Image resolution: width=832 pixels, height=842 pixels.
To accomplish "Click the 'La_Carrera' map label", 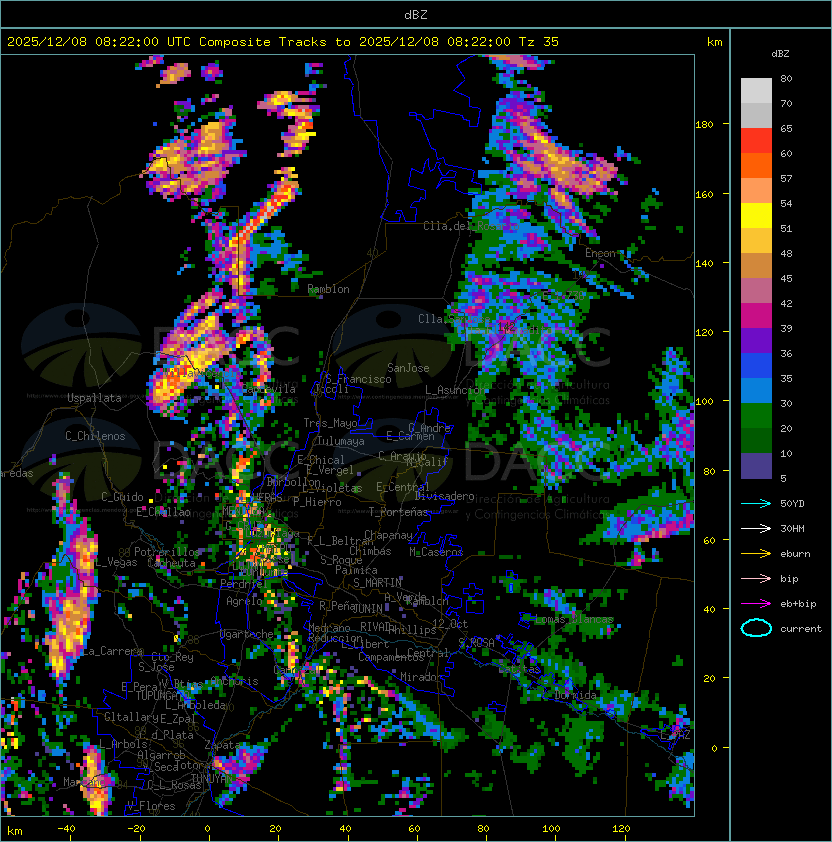I will coord(113,651).
